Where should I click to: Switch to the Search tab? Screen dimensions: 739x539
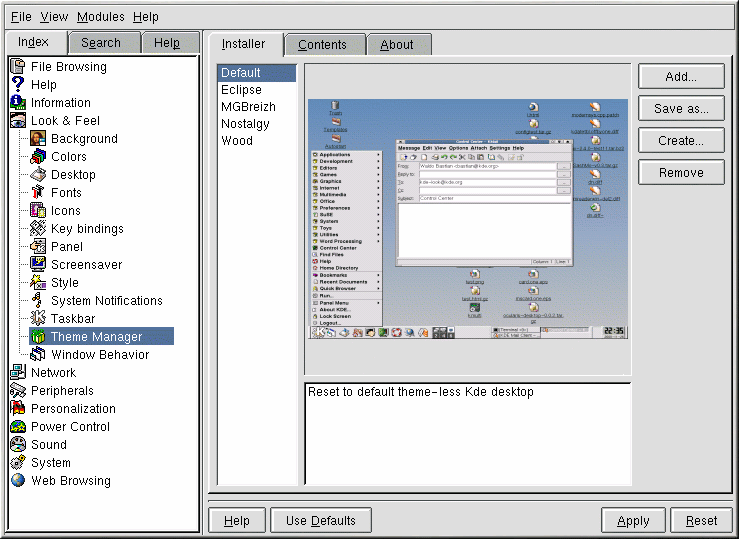(x=101, y=43)
